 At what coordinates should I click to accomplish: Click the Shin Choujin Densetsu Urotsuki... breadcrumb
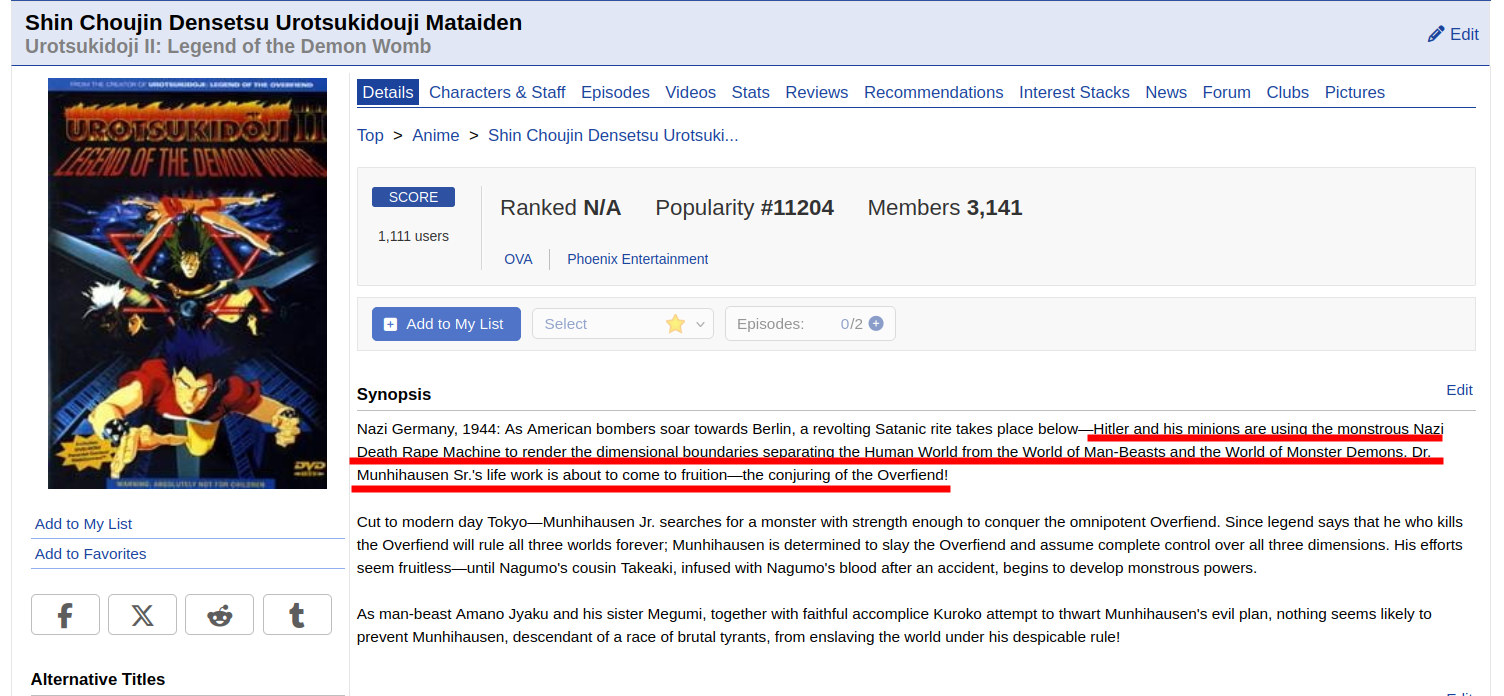613,135
